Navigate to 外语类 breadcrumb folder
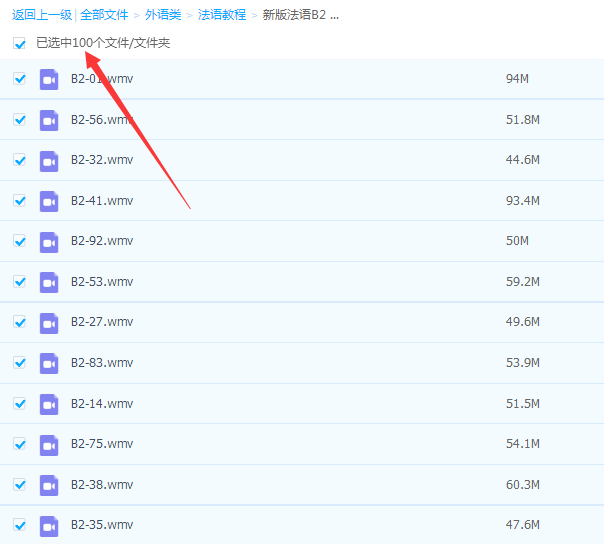The image size is (604, 544). (x=164, y=15)
